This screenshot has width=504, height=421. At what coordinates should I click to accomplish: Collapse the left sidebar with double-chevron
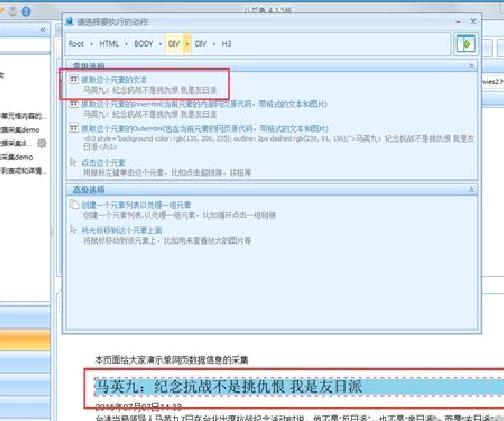click(43, 30)
